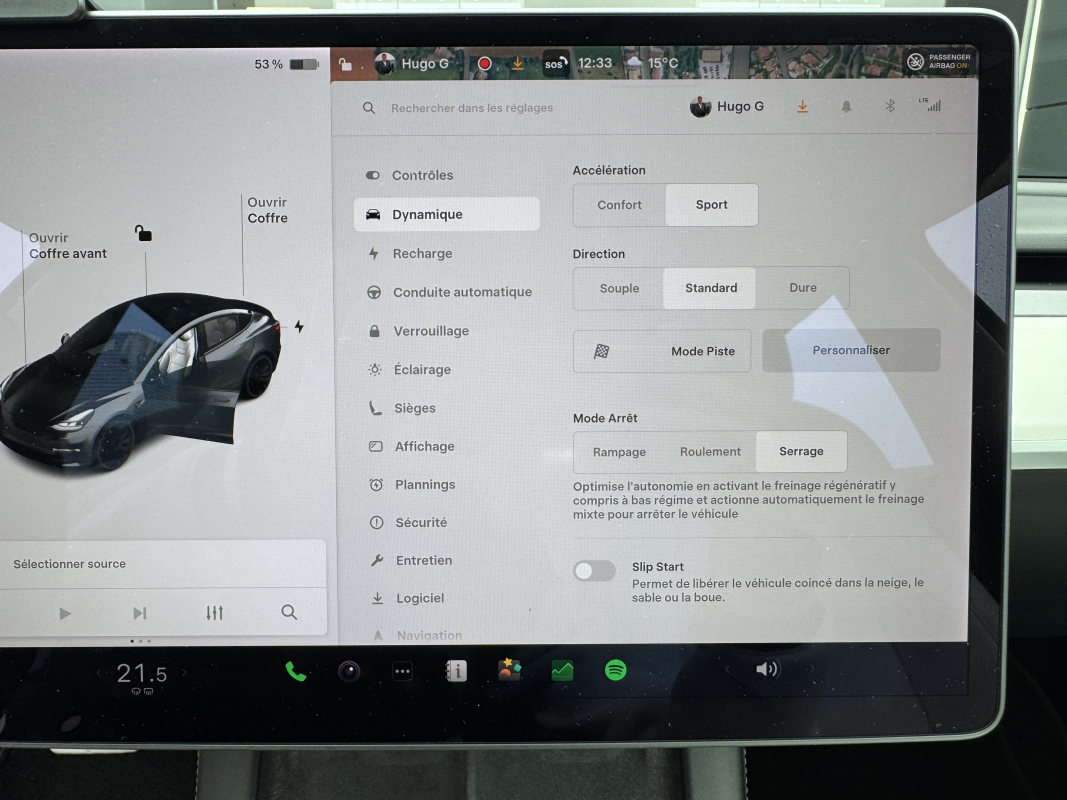Image resolution: width=1067 pixels, height=800 pixels.
Task: Open the three-dots app launcher
Action: (403, 671)
